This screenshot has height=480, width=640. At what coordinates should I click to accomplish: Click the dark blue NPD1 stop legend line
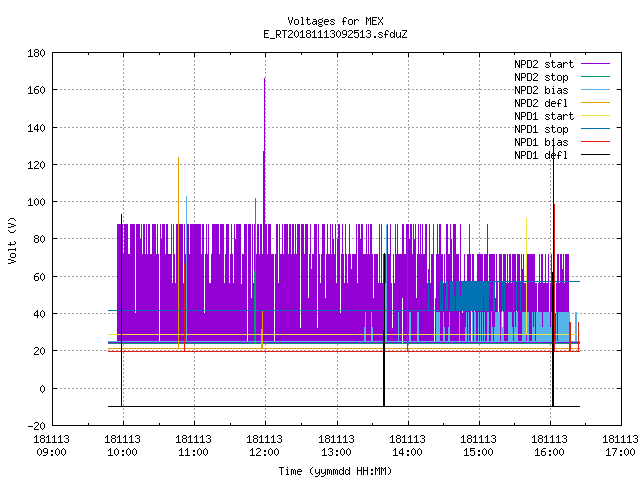tap(596, 129)
